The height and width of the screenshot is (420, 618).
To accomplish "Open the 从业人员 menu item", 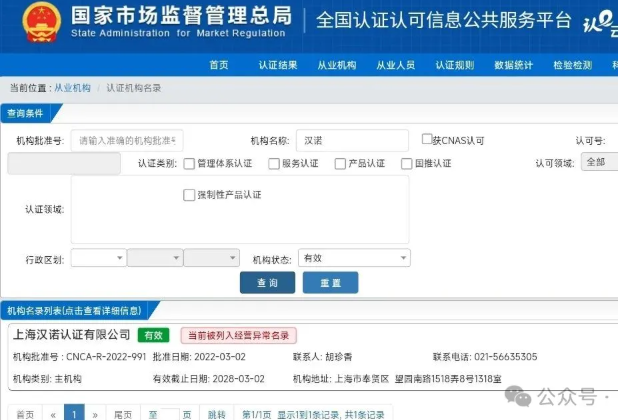I will pyautogui.click(x=396, y=65).
